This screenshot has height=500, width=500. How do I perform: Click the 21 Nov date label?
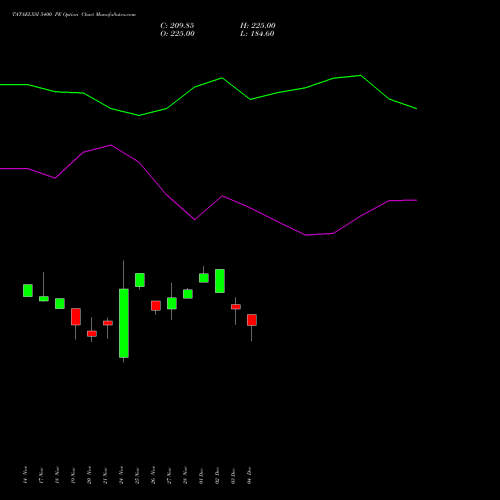point(105,475)
